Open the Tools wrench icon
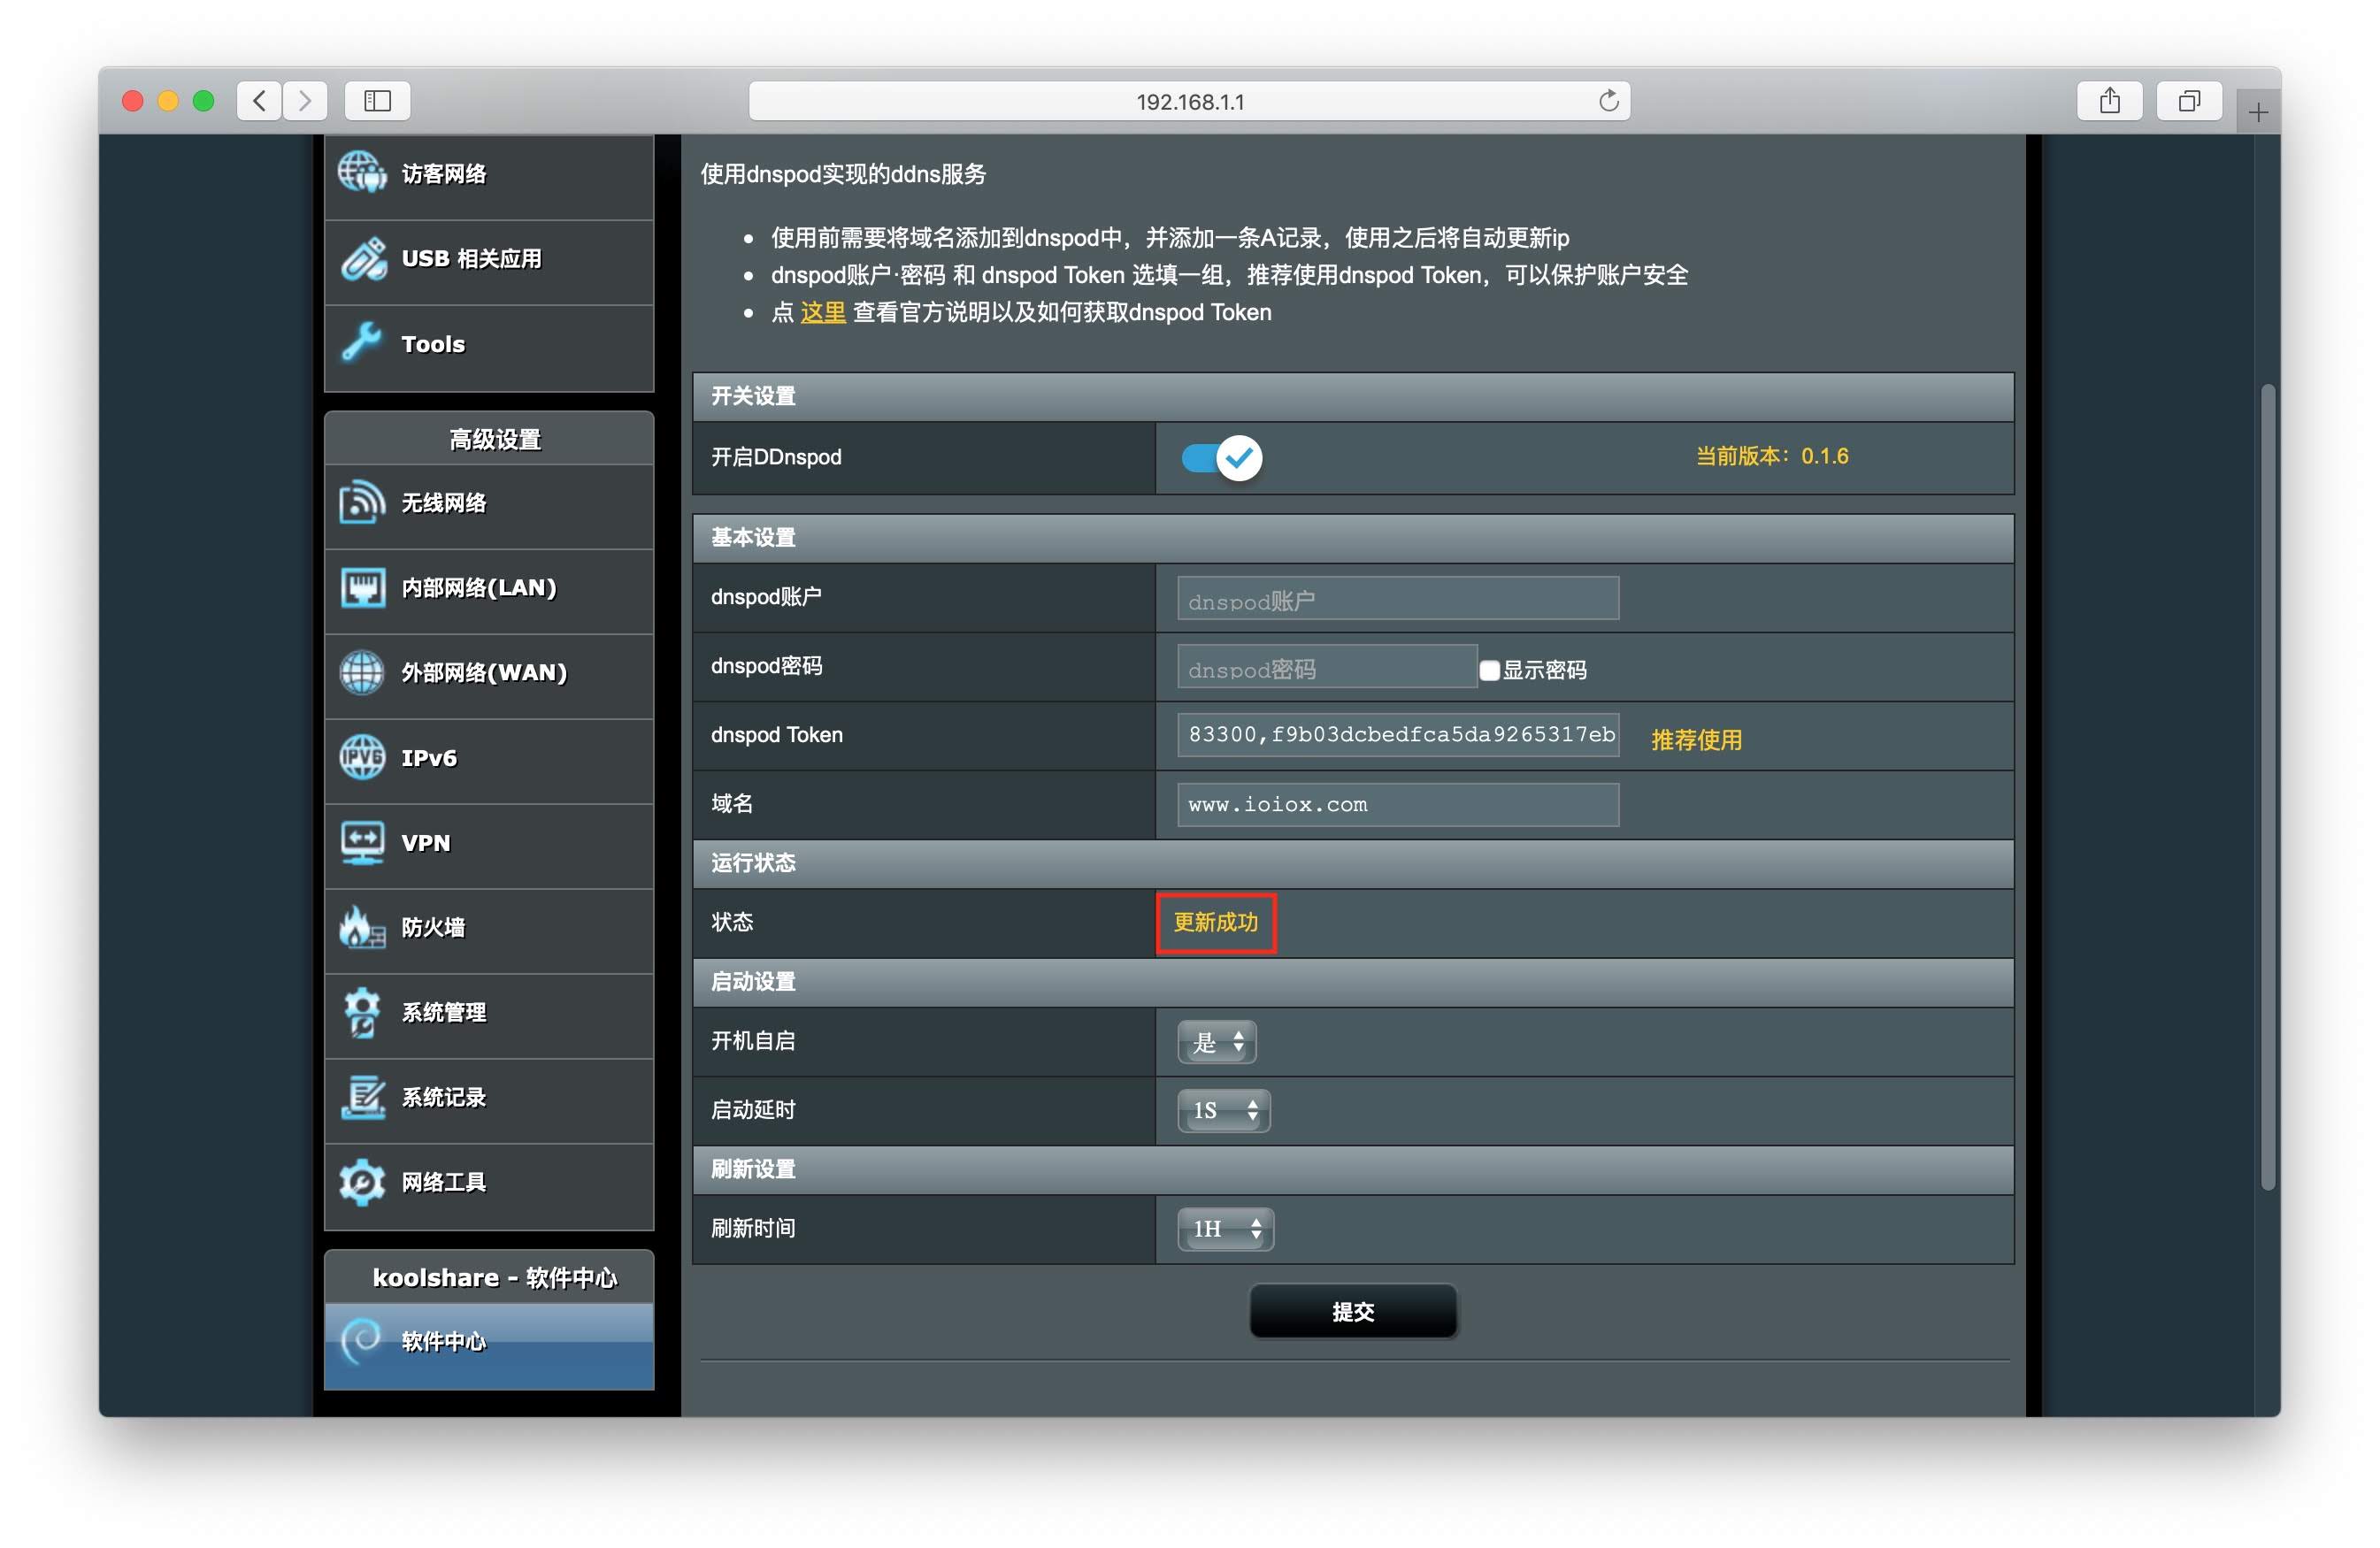 [362, 343]
